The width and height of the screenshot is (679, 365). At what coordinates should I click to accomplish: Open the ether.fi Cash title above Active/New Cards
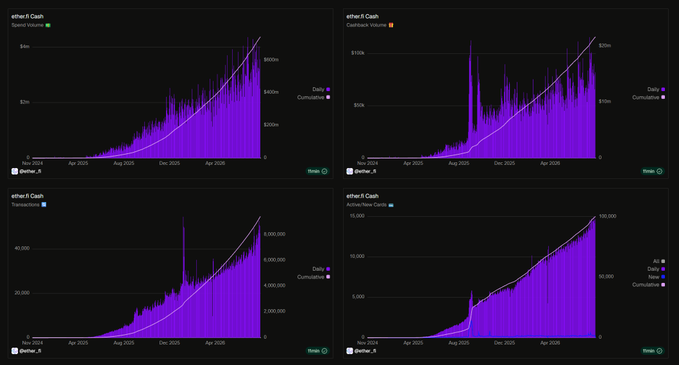pyautogui.click(x=362, y=196)
